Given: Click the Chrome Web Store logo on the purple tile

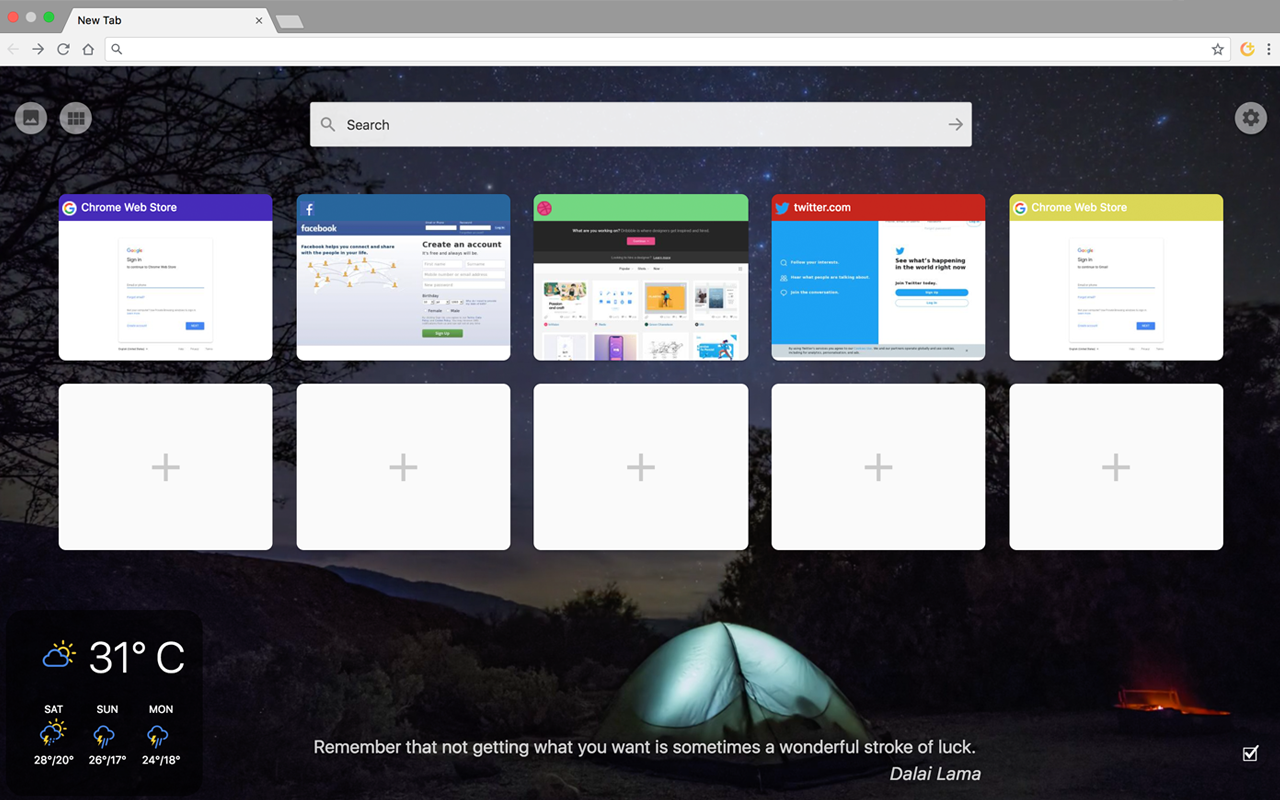Looking at the screenshot, I should point(69,207).
